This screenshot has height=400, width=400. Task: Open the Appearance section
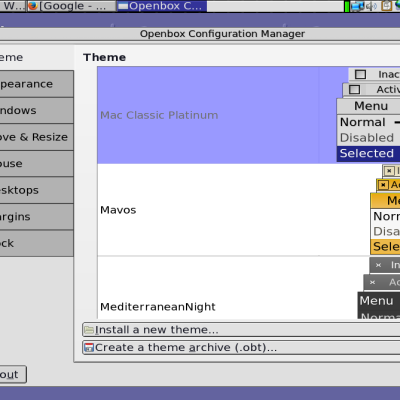point(37,84)
